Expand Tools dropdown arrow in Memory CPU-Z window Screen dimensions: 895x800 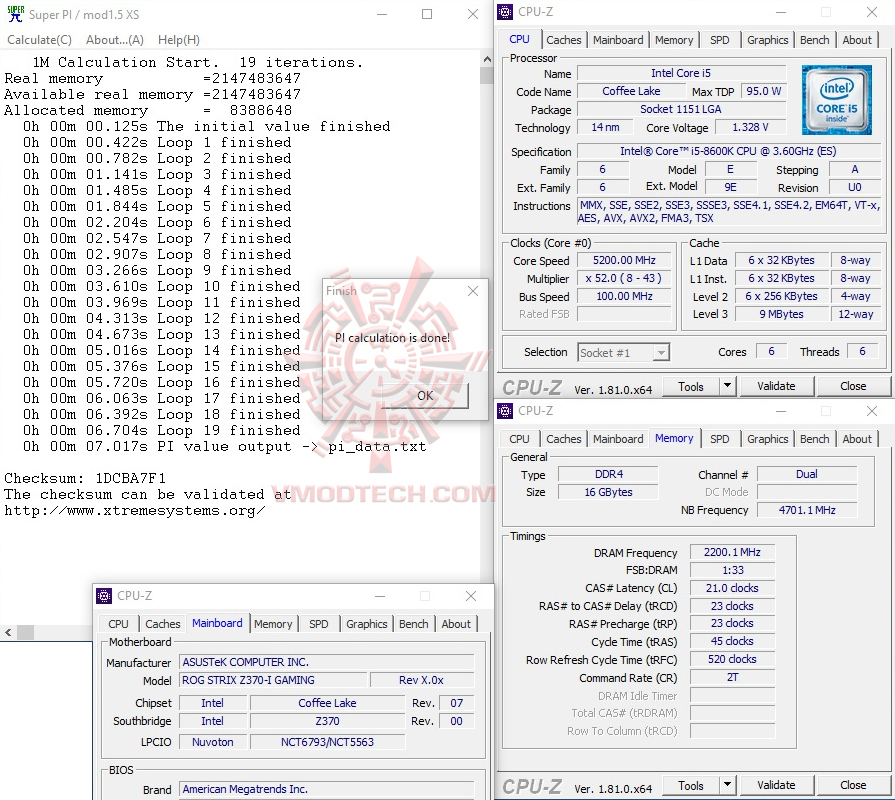point(727,785)
